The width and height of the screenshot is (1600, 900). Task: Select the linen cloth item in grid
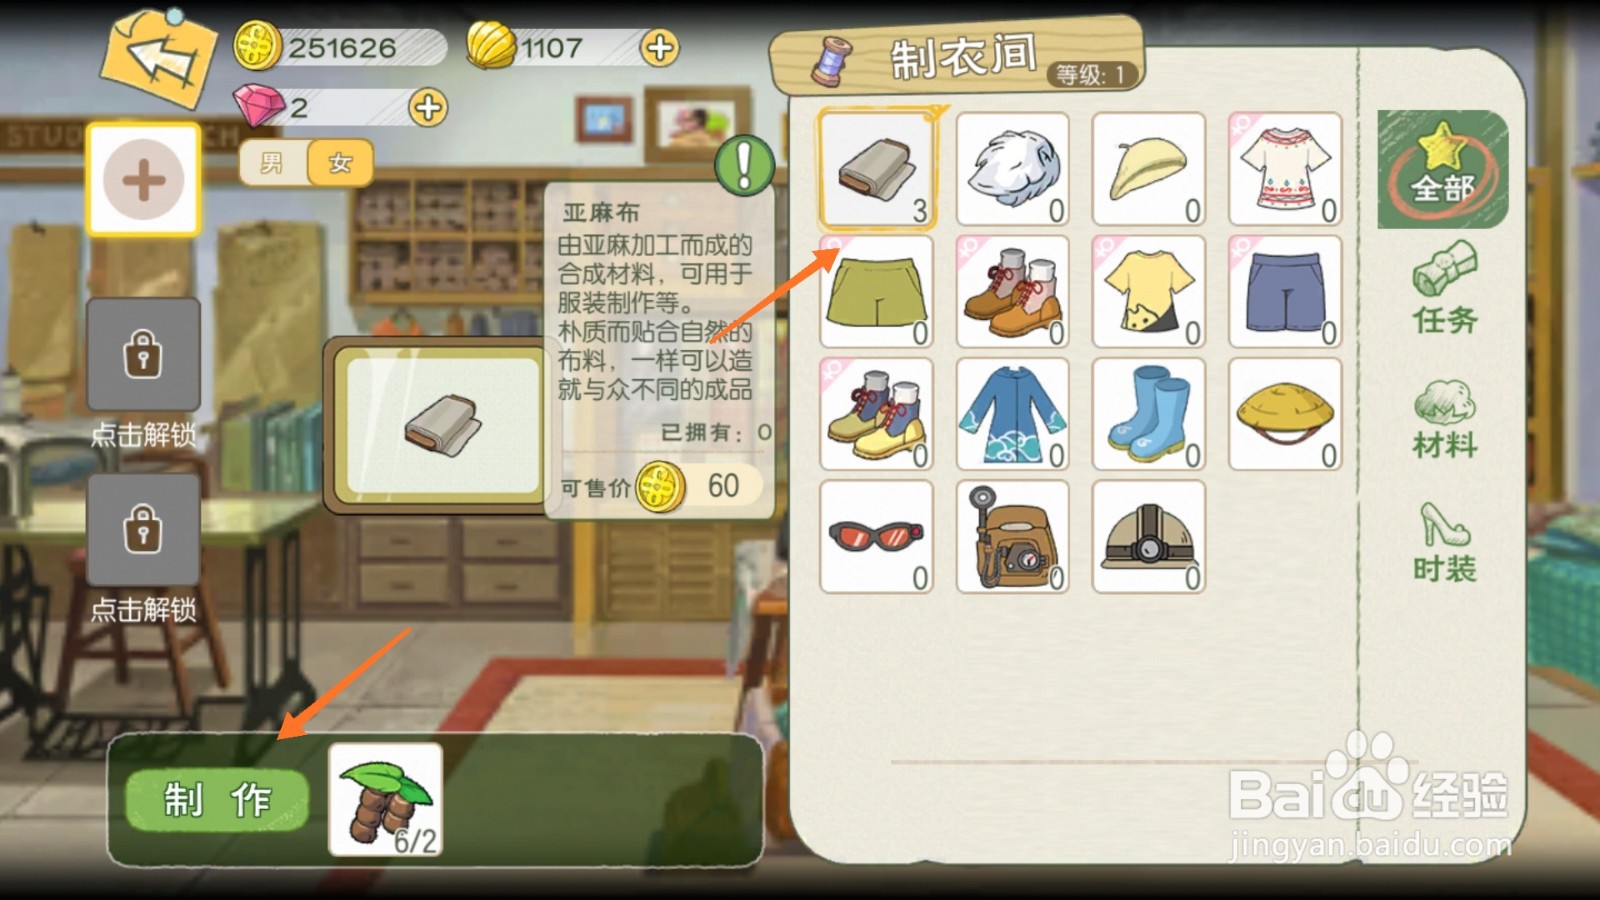877,169
